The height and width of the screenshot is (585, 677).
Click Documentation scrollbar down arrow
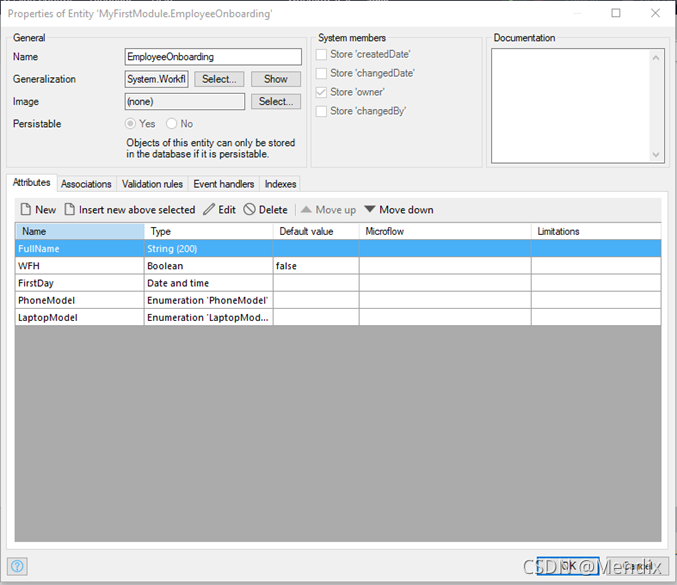coord(656,155)
